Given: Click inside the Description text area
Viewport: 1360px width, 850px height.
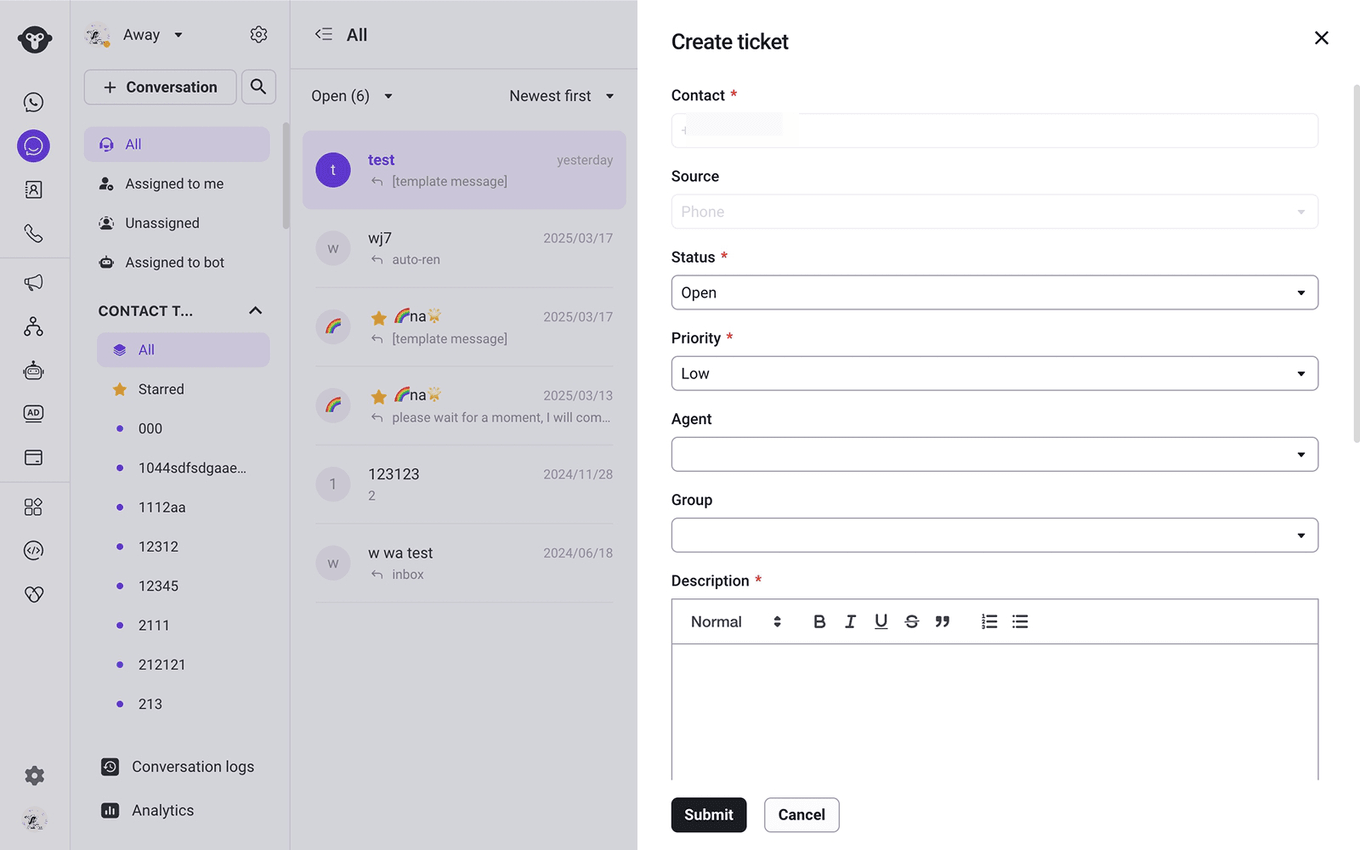Looking at the screenshot, I should [994, 712].
